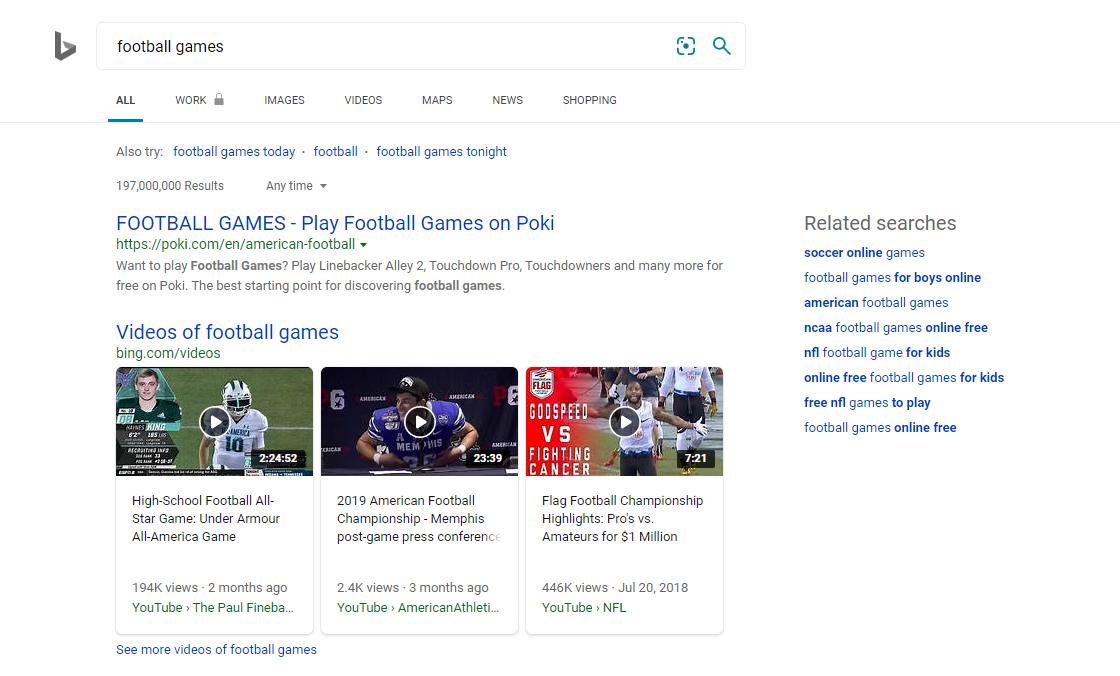The width and height of the screenshot is (1120, 676).
Task: Click the lock icon beside WORK
Action: pos(219,99)
